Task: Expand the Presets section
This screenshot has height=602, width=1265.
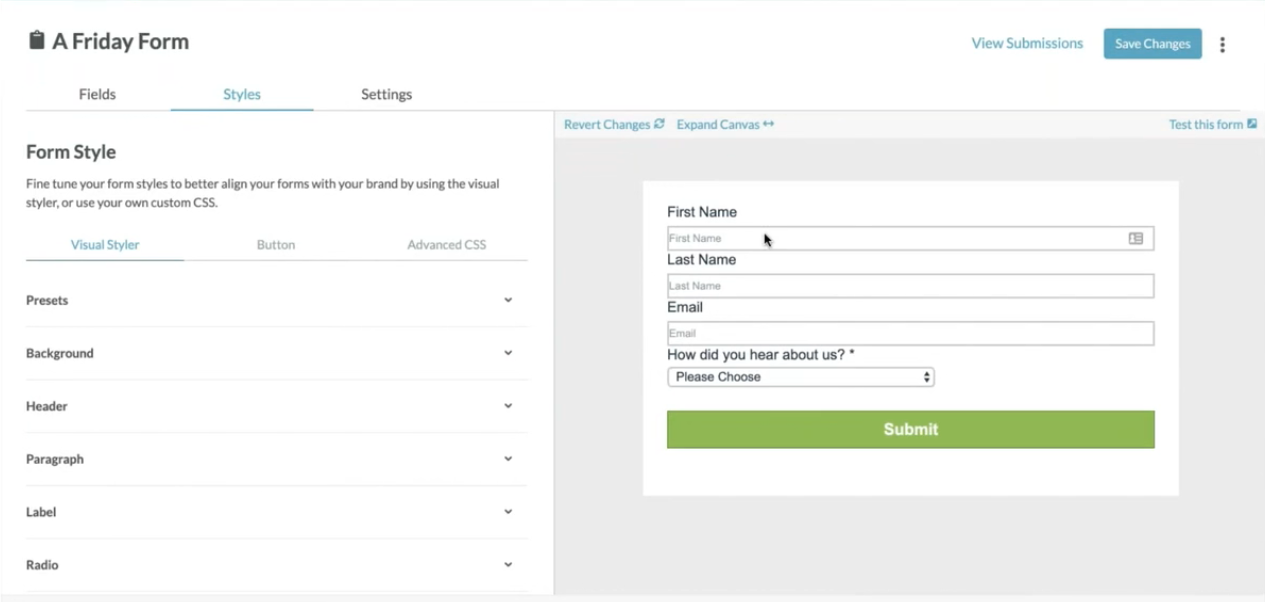Action: [x=508, y=300]
